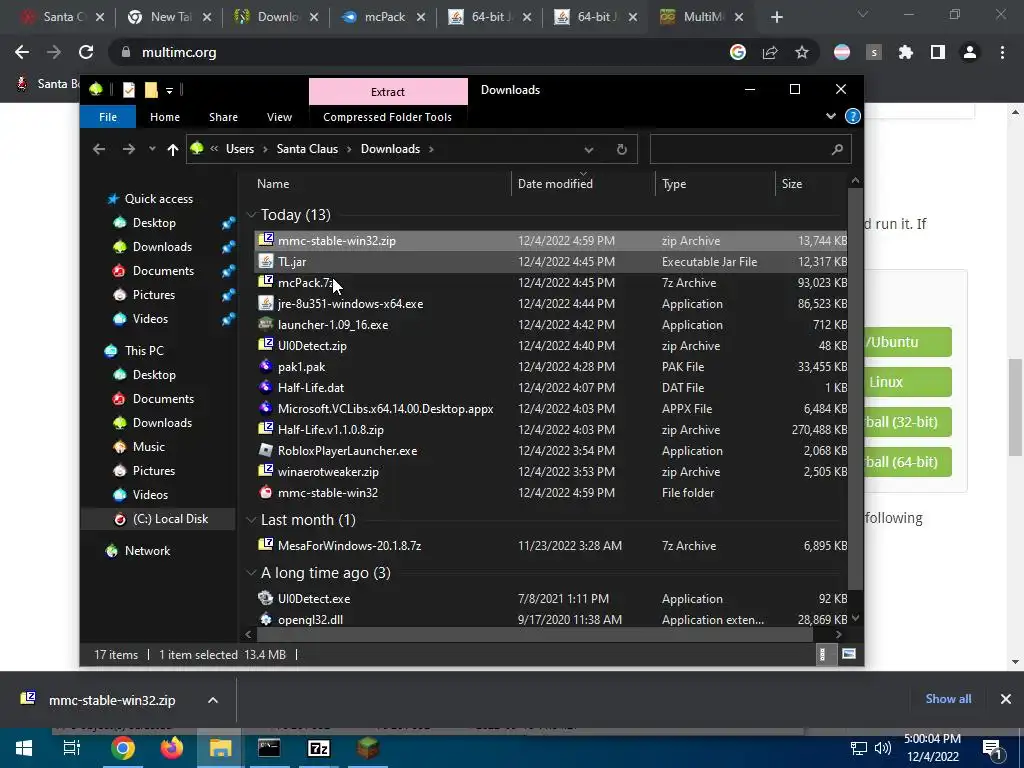Open recent locations dropdown arrow
1024x768 pixels.
[x=152, y=150]
